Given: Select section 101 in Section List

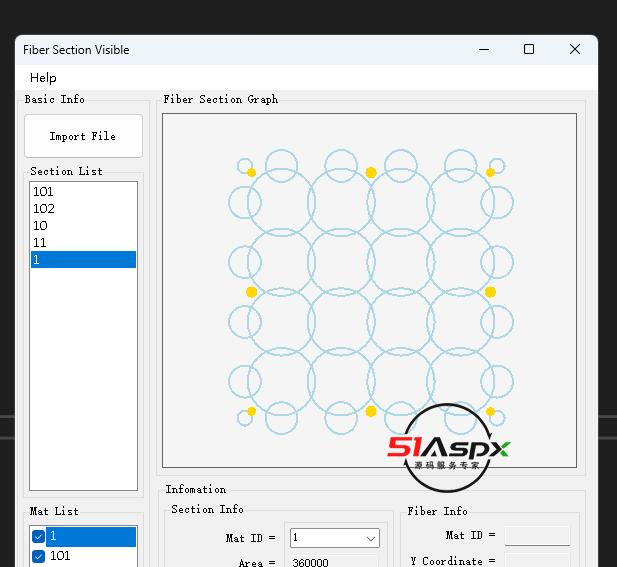Looking at the screenshot, I should point(83,192).
